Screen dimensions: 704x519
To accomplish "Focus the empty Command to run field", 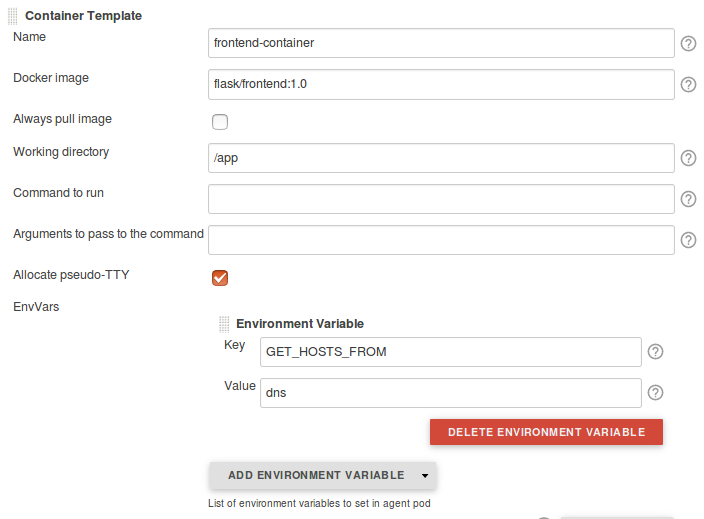I will 441,199.
